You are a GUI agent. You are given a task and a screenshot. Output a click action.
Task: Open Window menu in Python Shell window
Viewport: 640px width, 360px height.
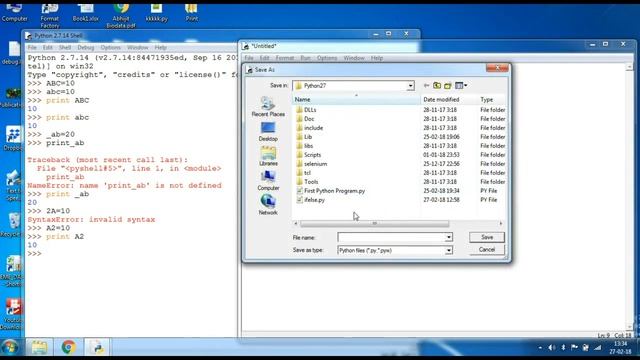coord(137,47)
